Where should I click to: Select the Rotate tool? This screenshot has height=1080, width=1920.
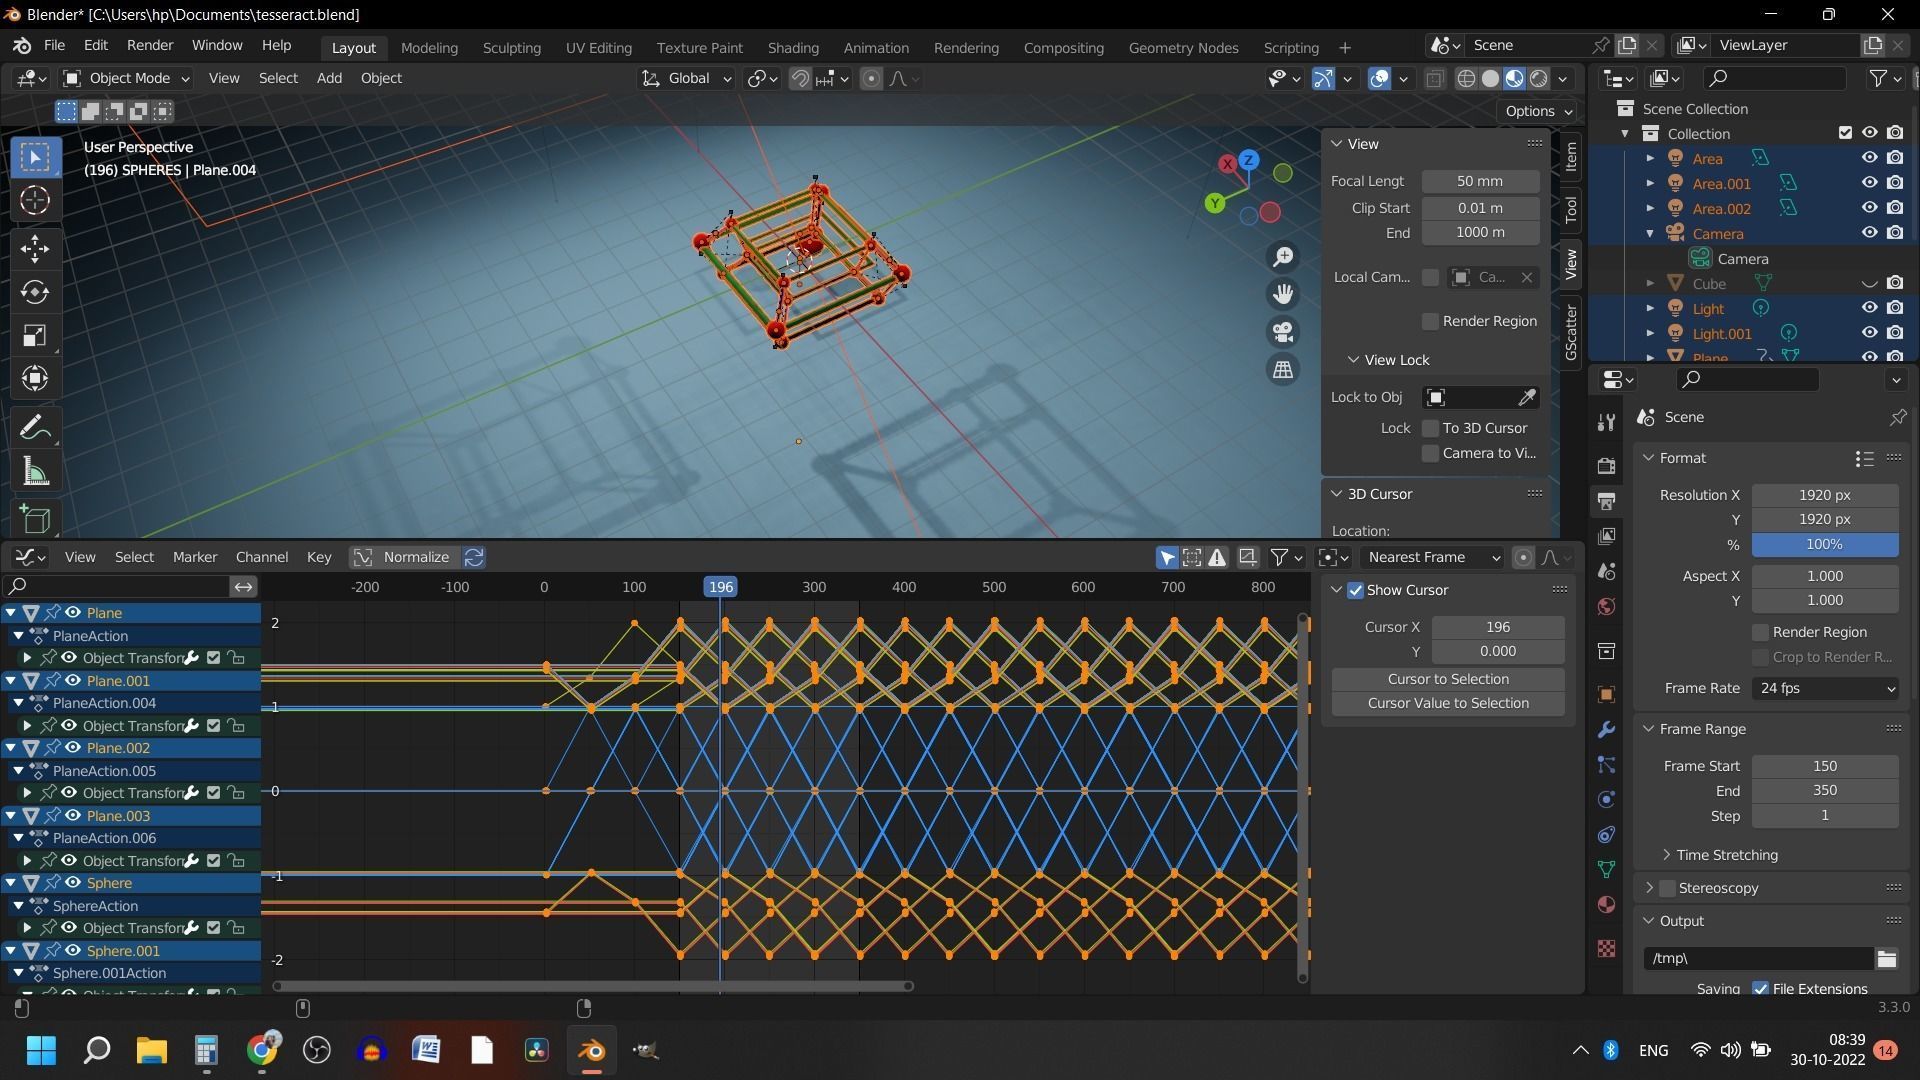35,292
